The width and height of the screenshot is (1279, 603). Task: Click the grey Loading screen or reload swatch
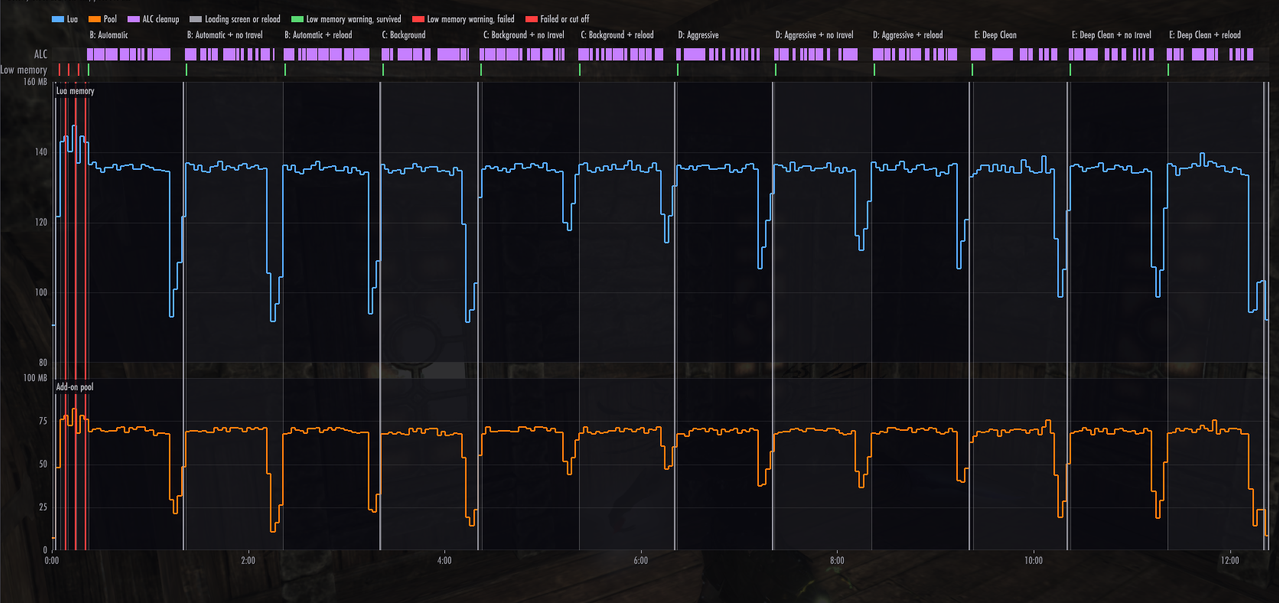[196, 19]
